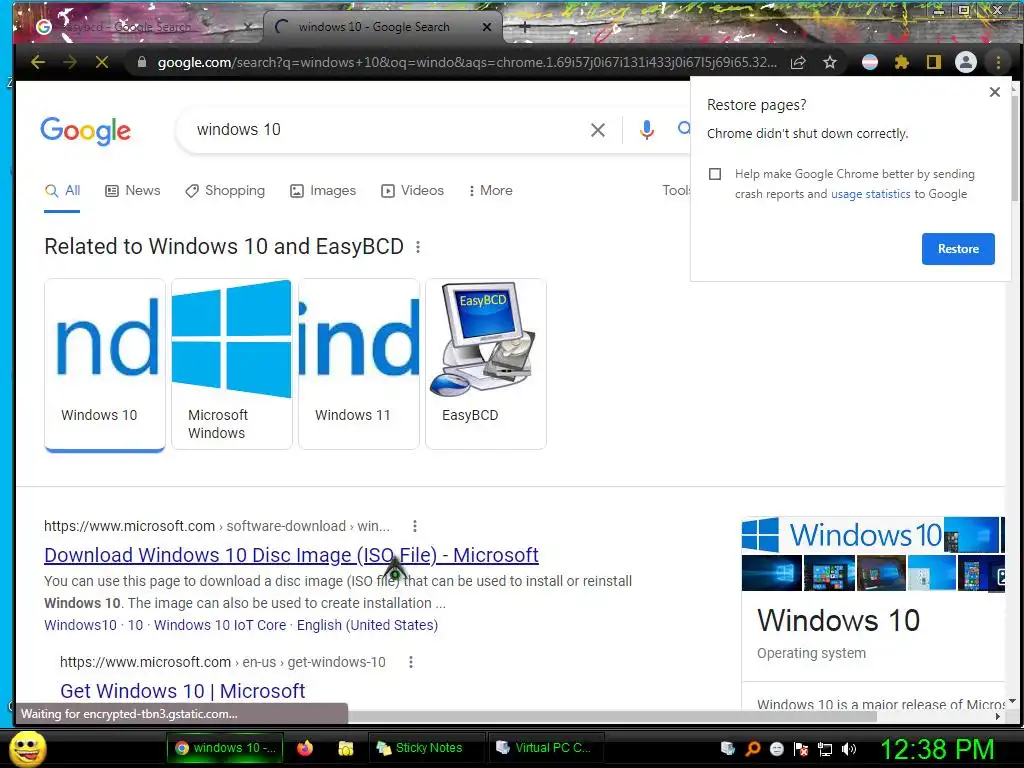This screenshot has width=1024, height=768.
Task: Select the EasyBCD related card
Action: [x=486, y=364]
